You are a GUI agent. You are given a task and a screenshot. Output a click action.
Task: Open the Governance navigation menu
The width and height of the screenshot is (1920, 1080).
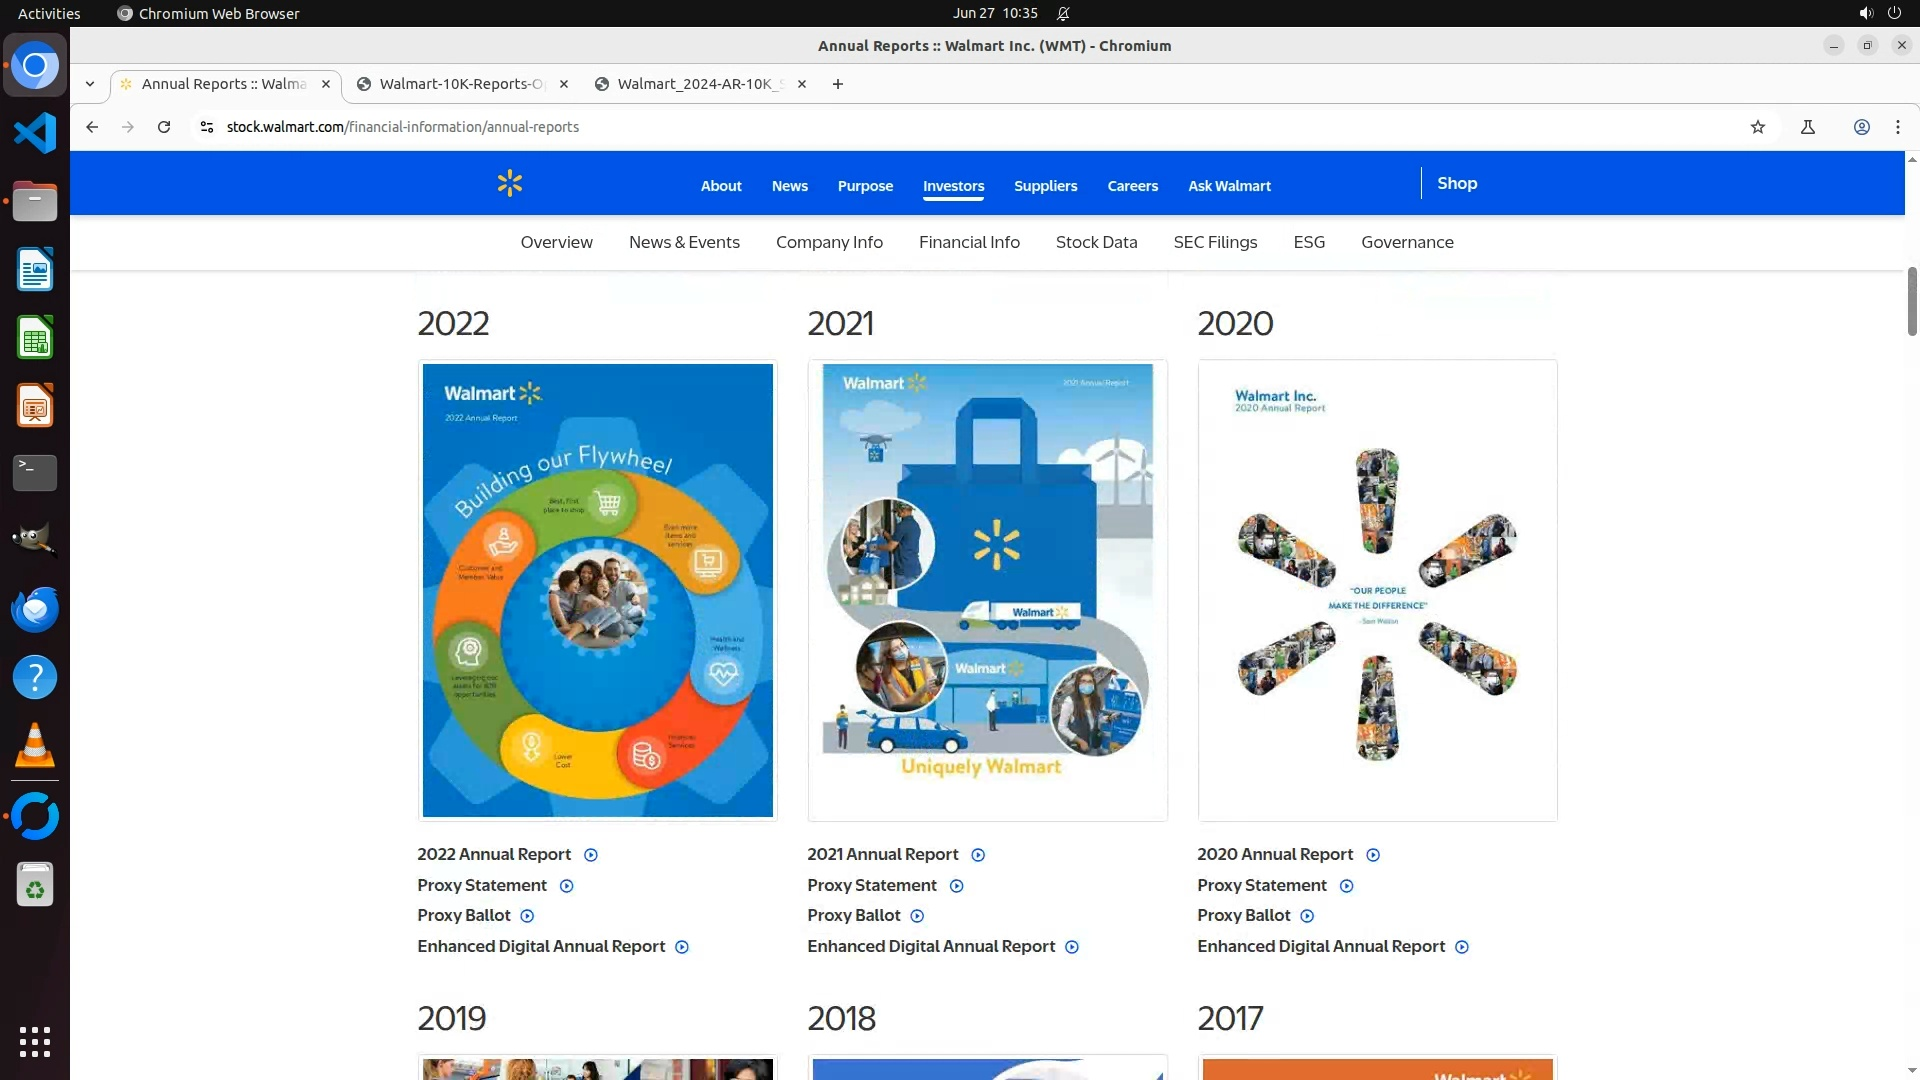(1406, 242)
